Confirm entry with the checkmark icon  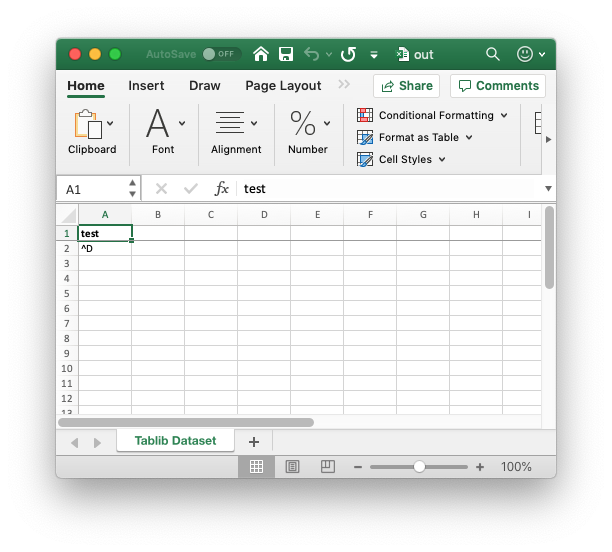tap(191, 189)
